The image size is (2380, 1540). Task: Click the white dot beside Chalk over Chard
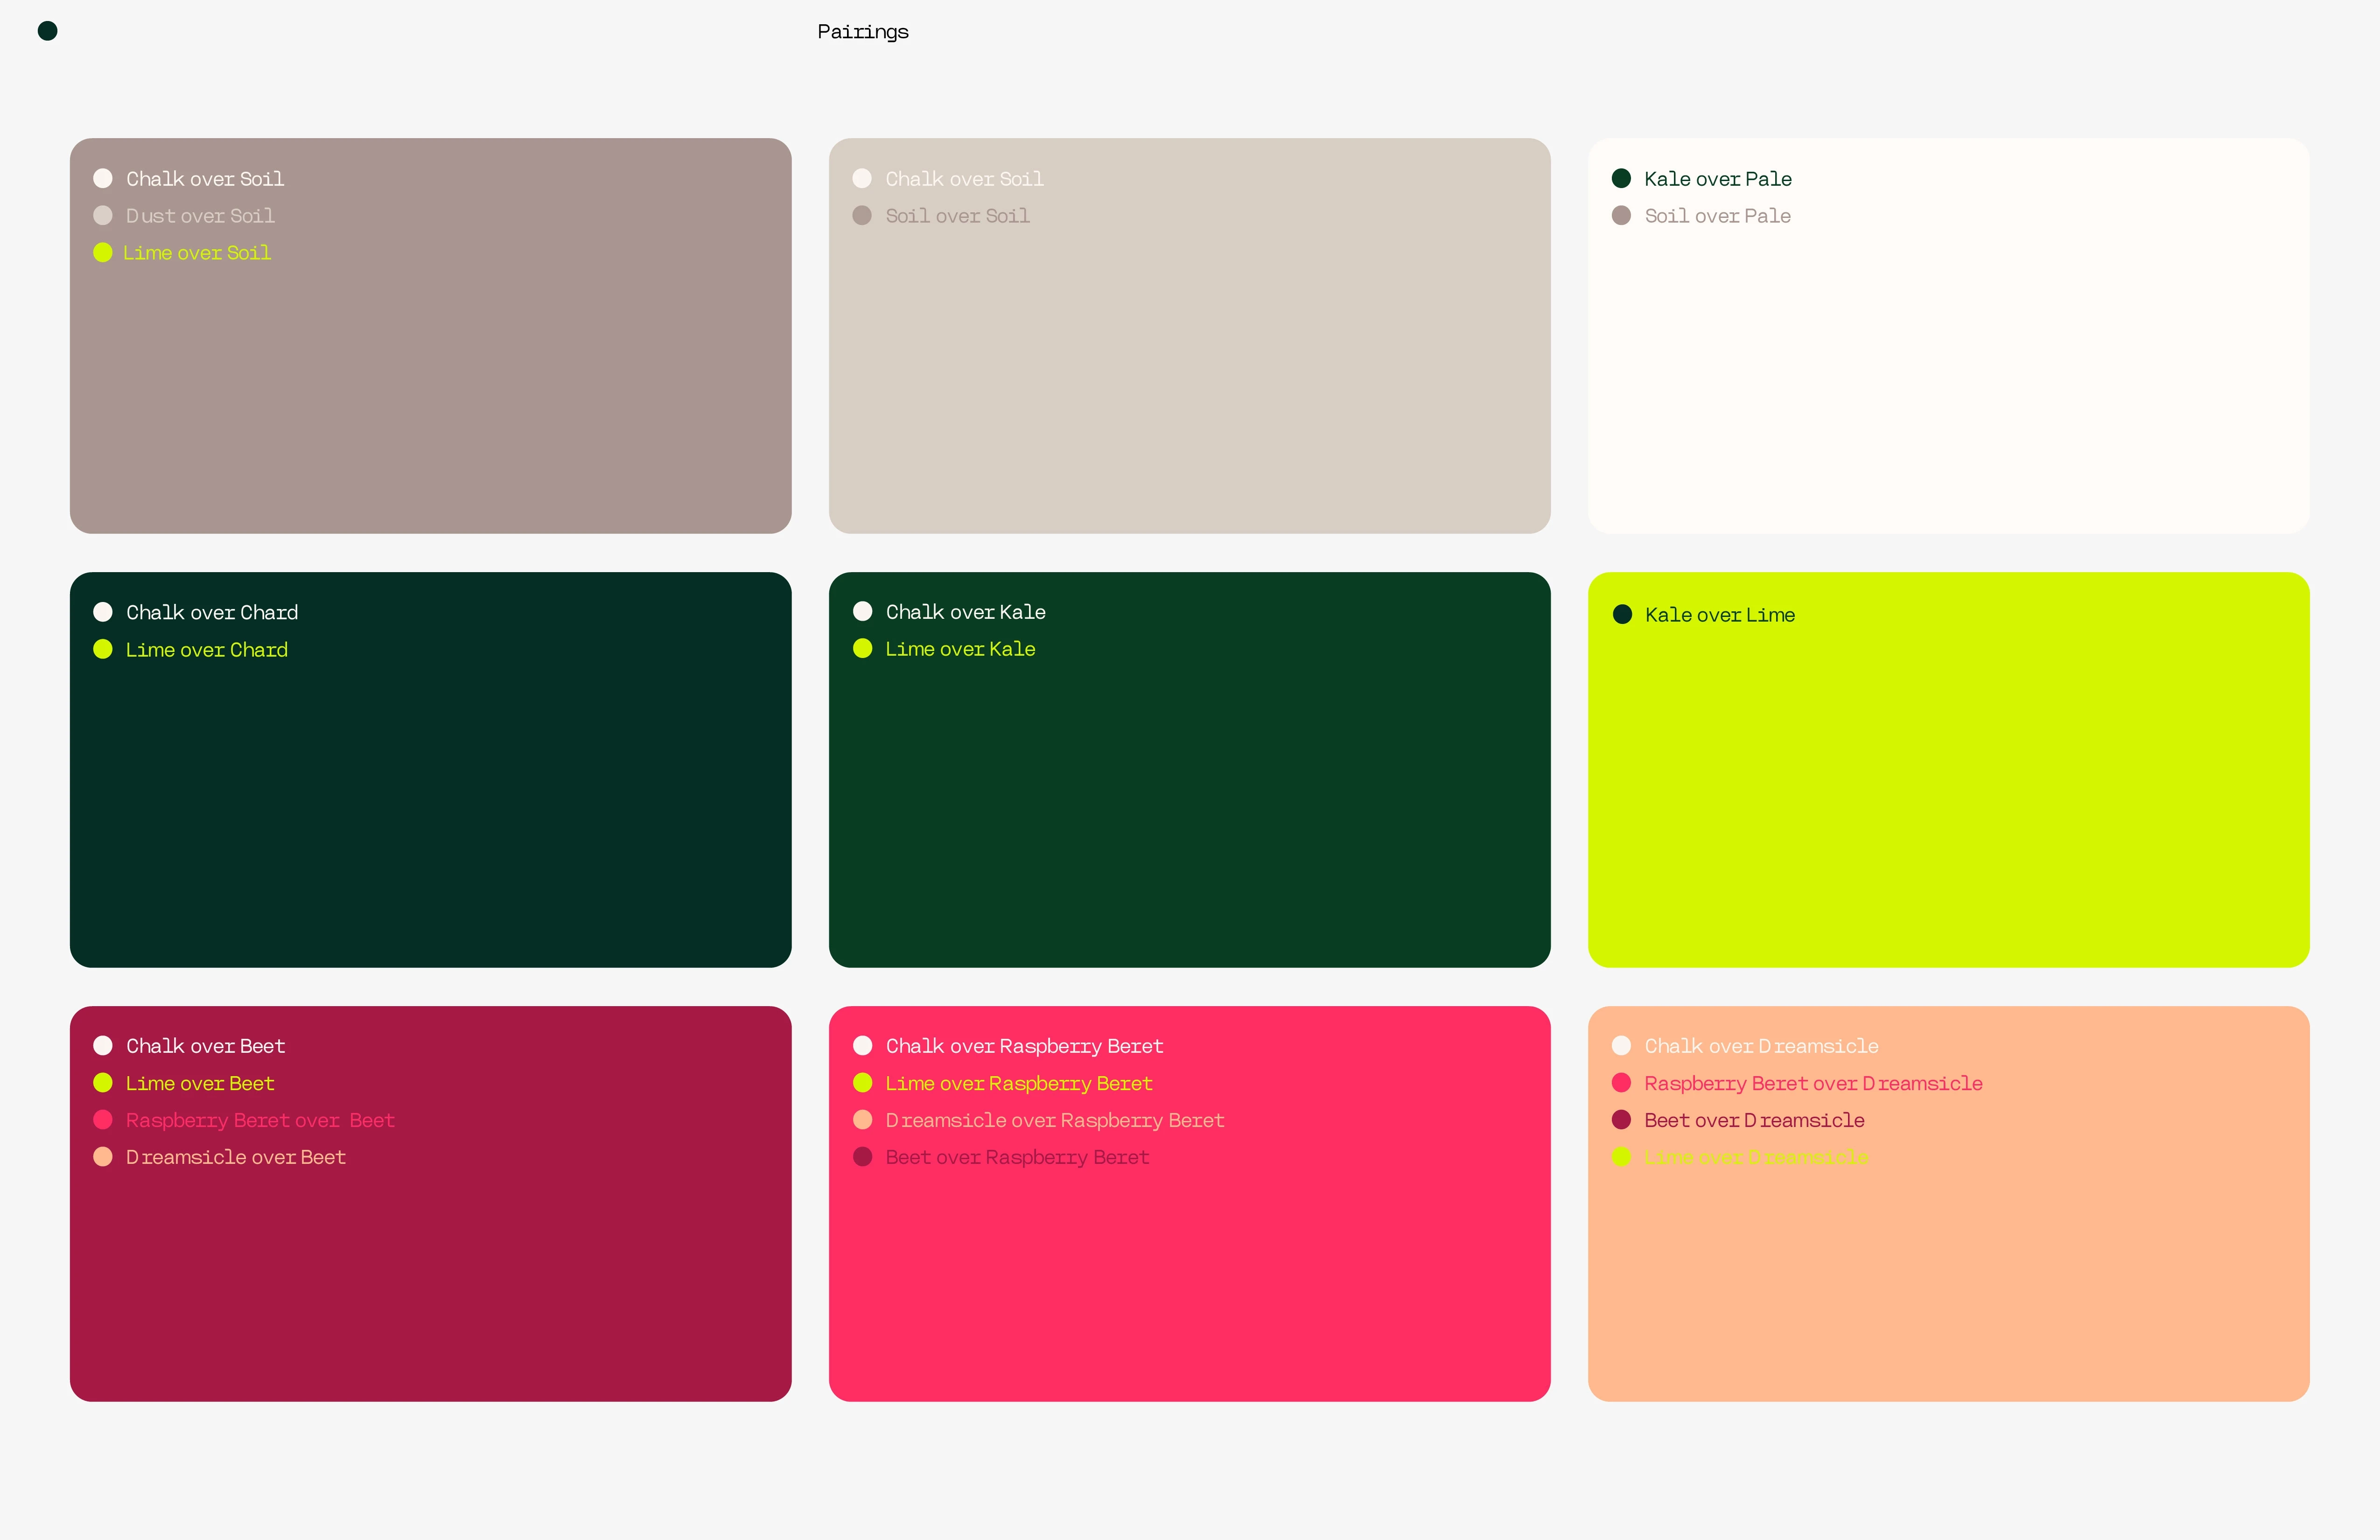103,612
